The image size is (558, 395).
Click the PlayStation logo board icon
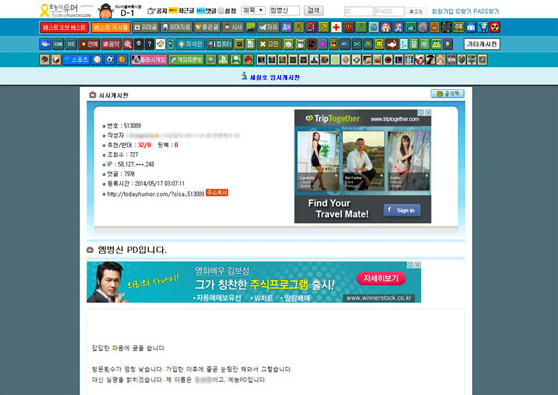tap(223, 59)
